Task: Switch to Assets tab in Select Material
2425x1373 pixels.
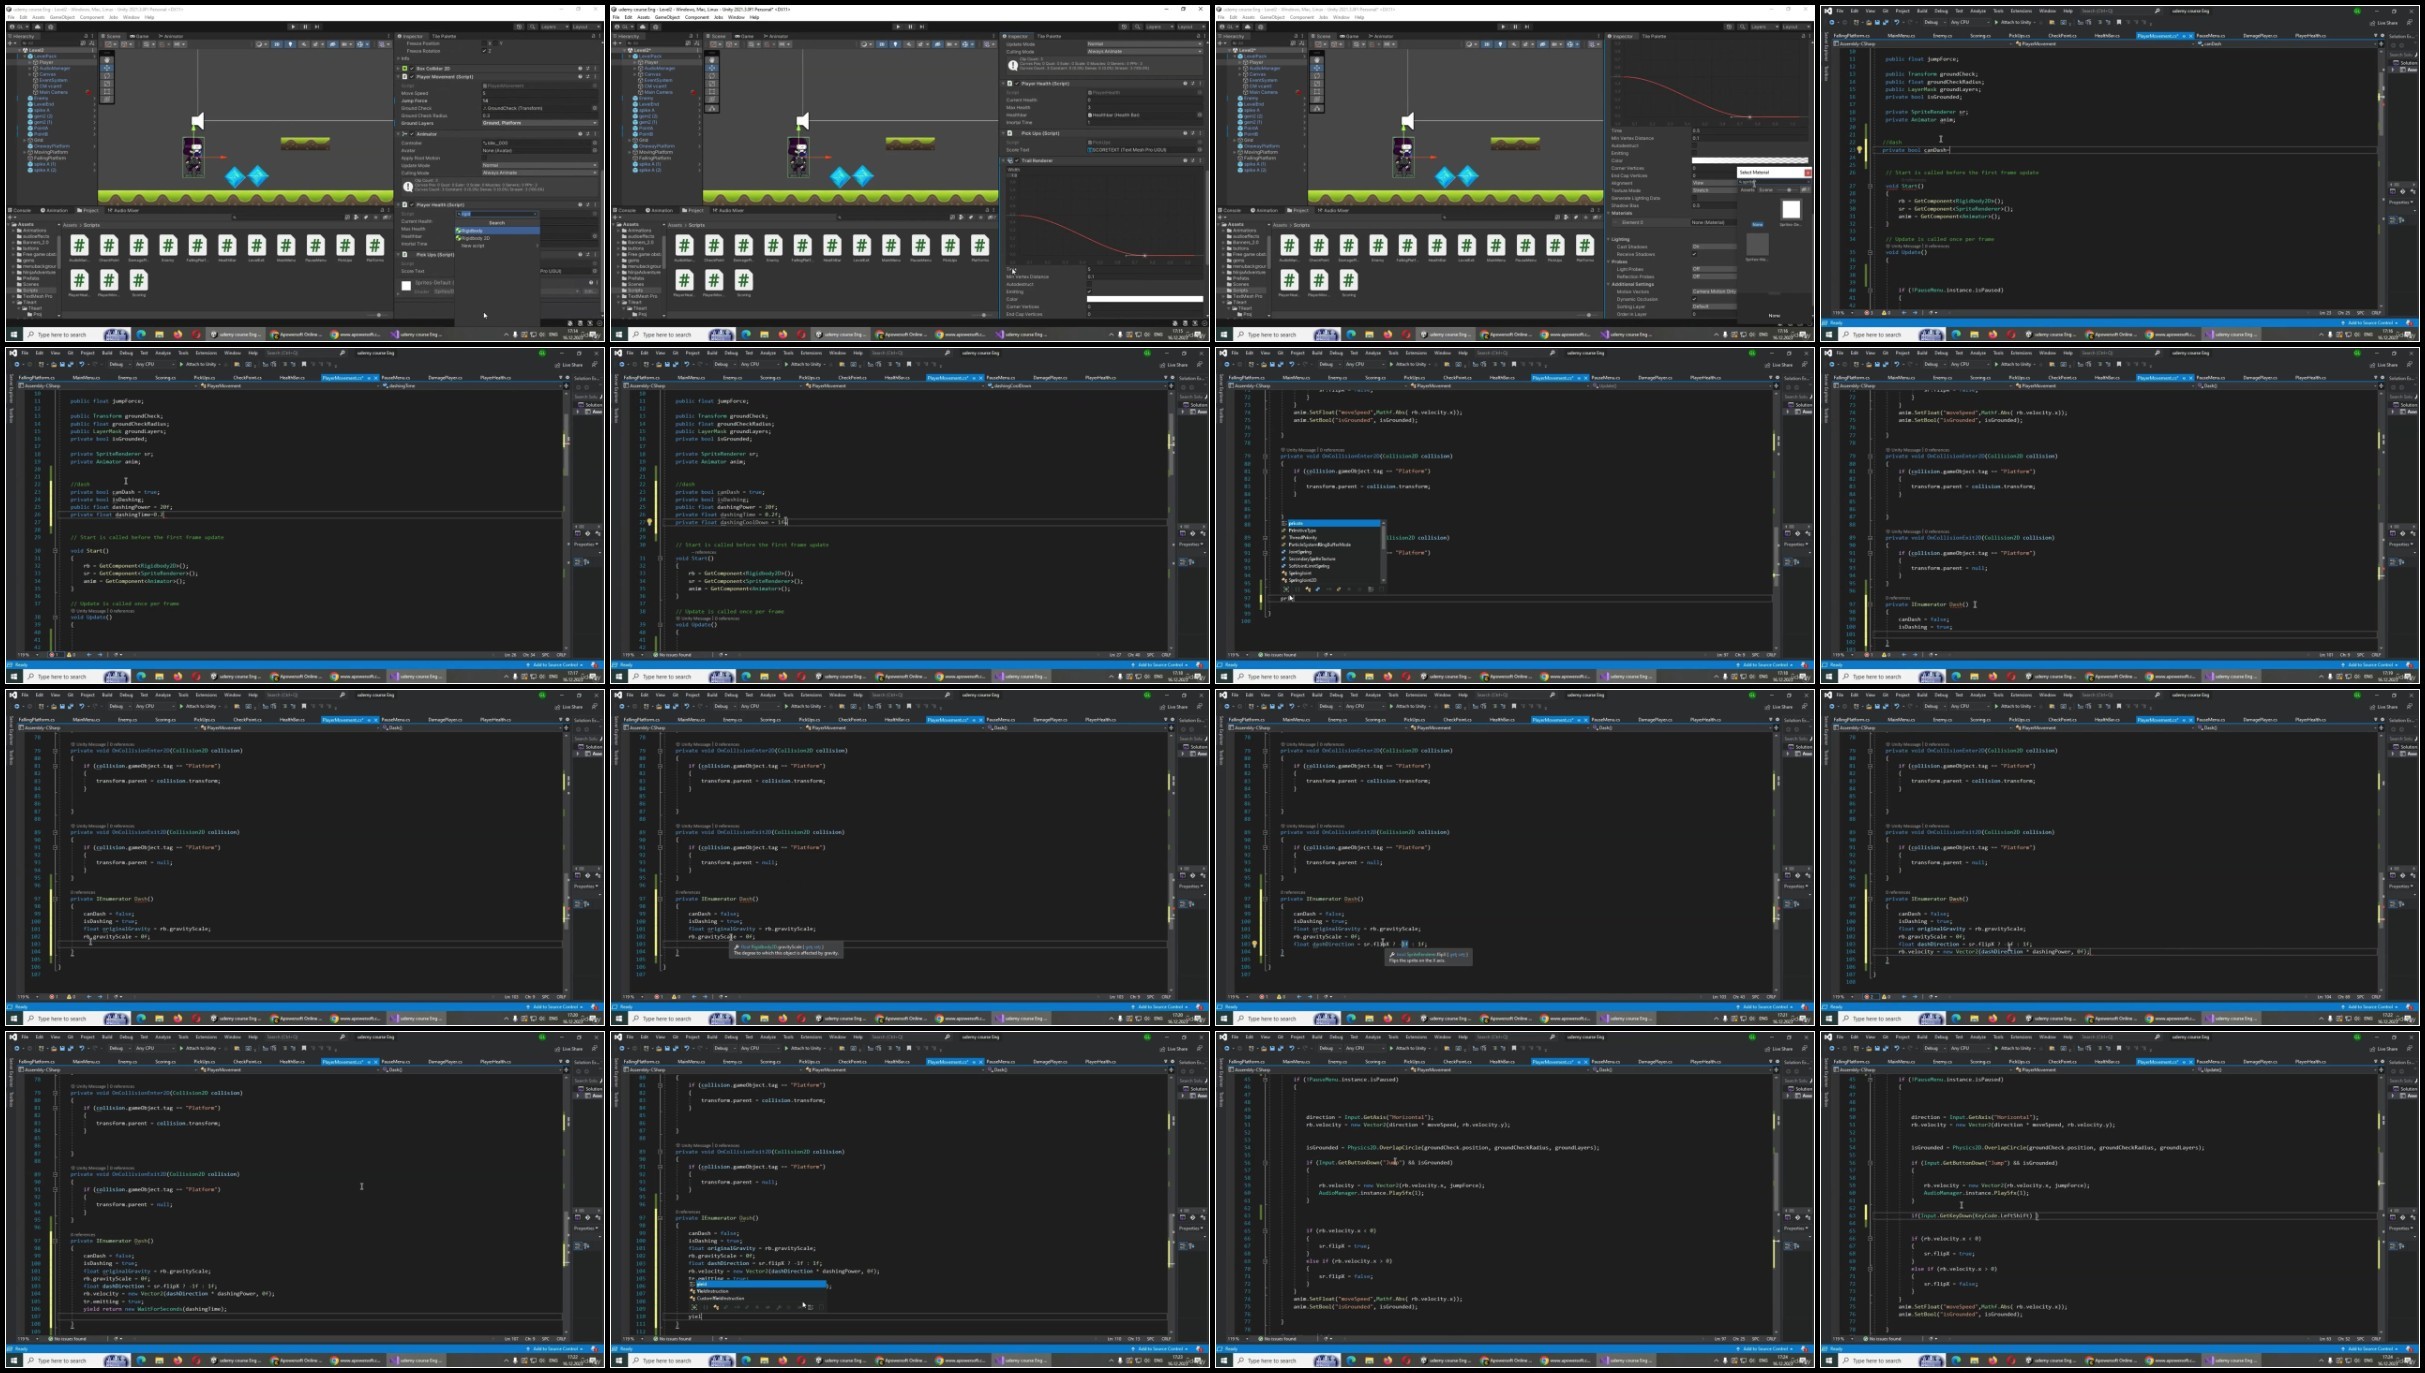Action: tap(1747, 190)
